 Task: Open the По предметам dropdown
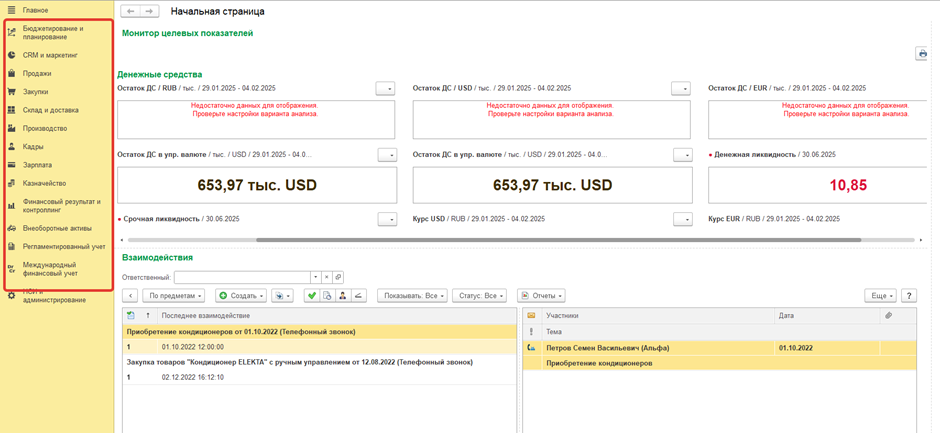[x=174, y=296]
